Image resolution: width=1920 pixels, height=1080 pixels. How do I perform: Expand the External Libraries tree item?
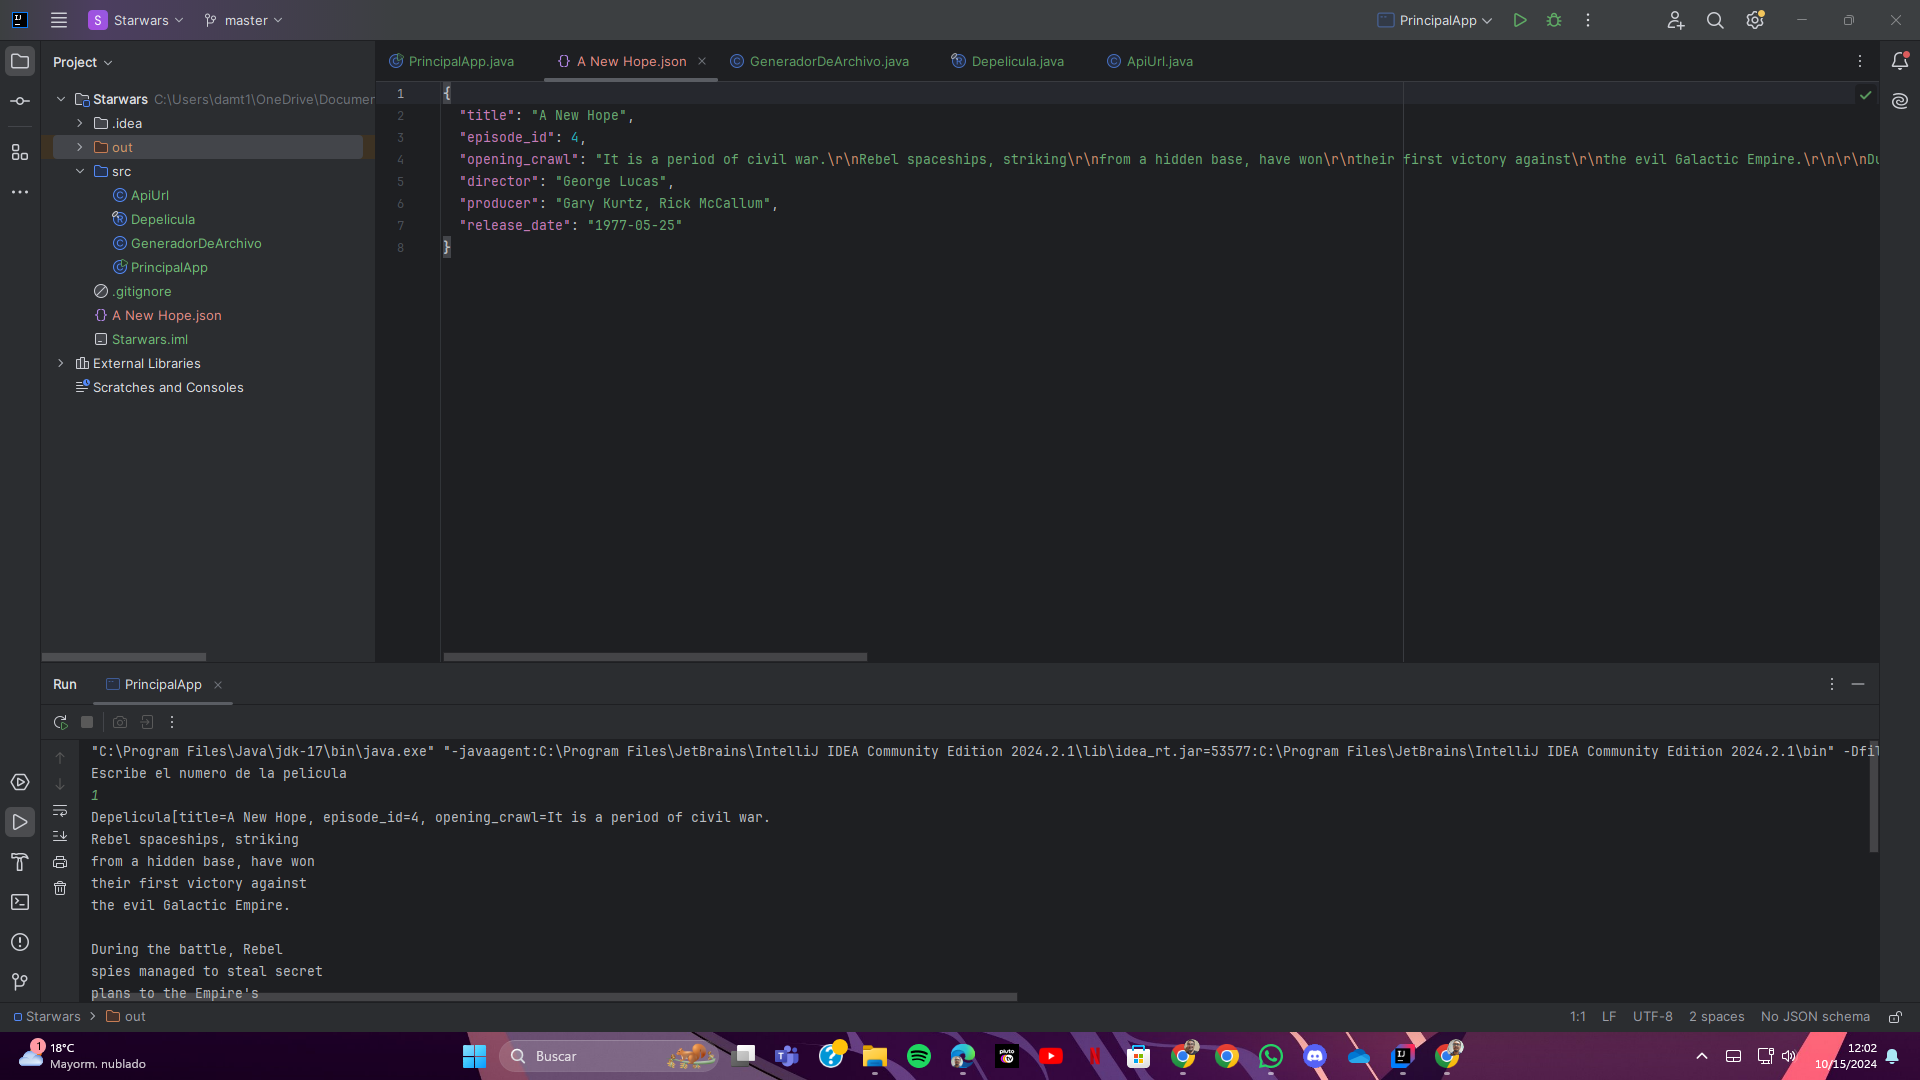pyautogui.click(x=59, y=363)
